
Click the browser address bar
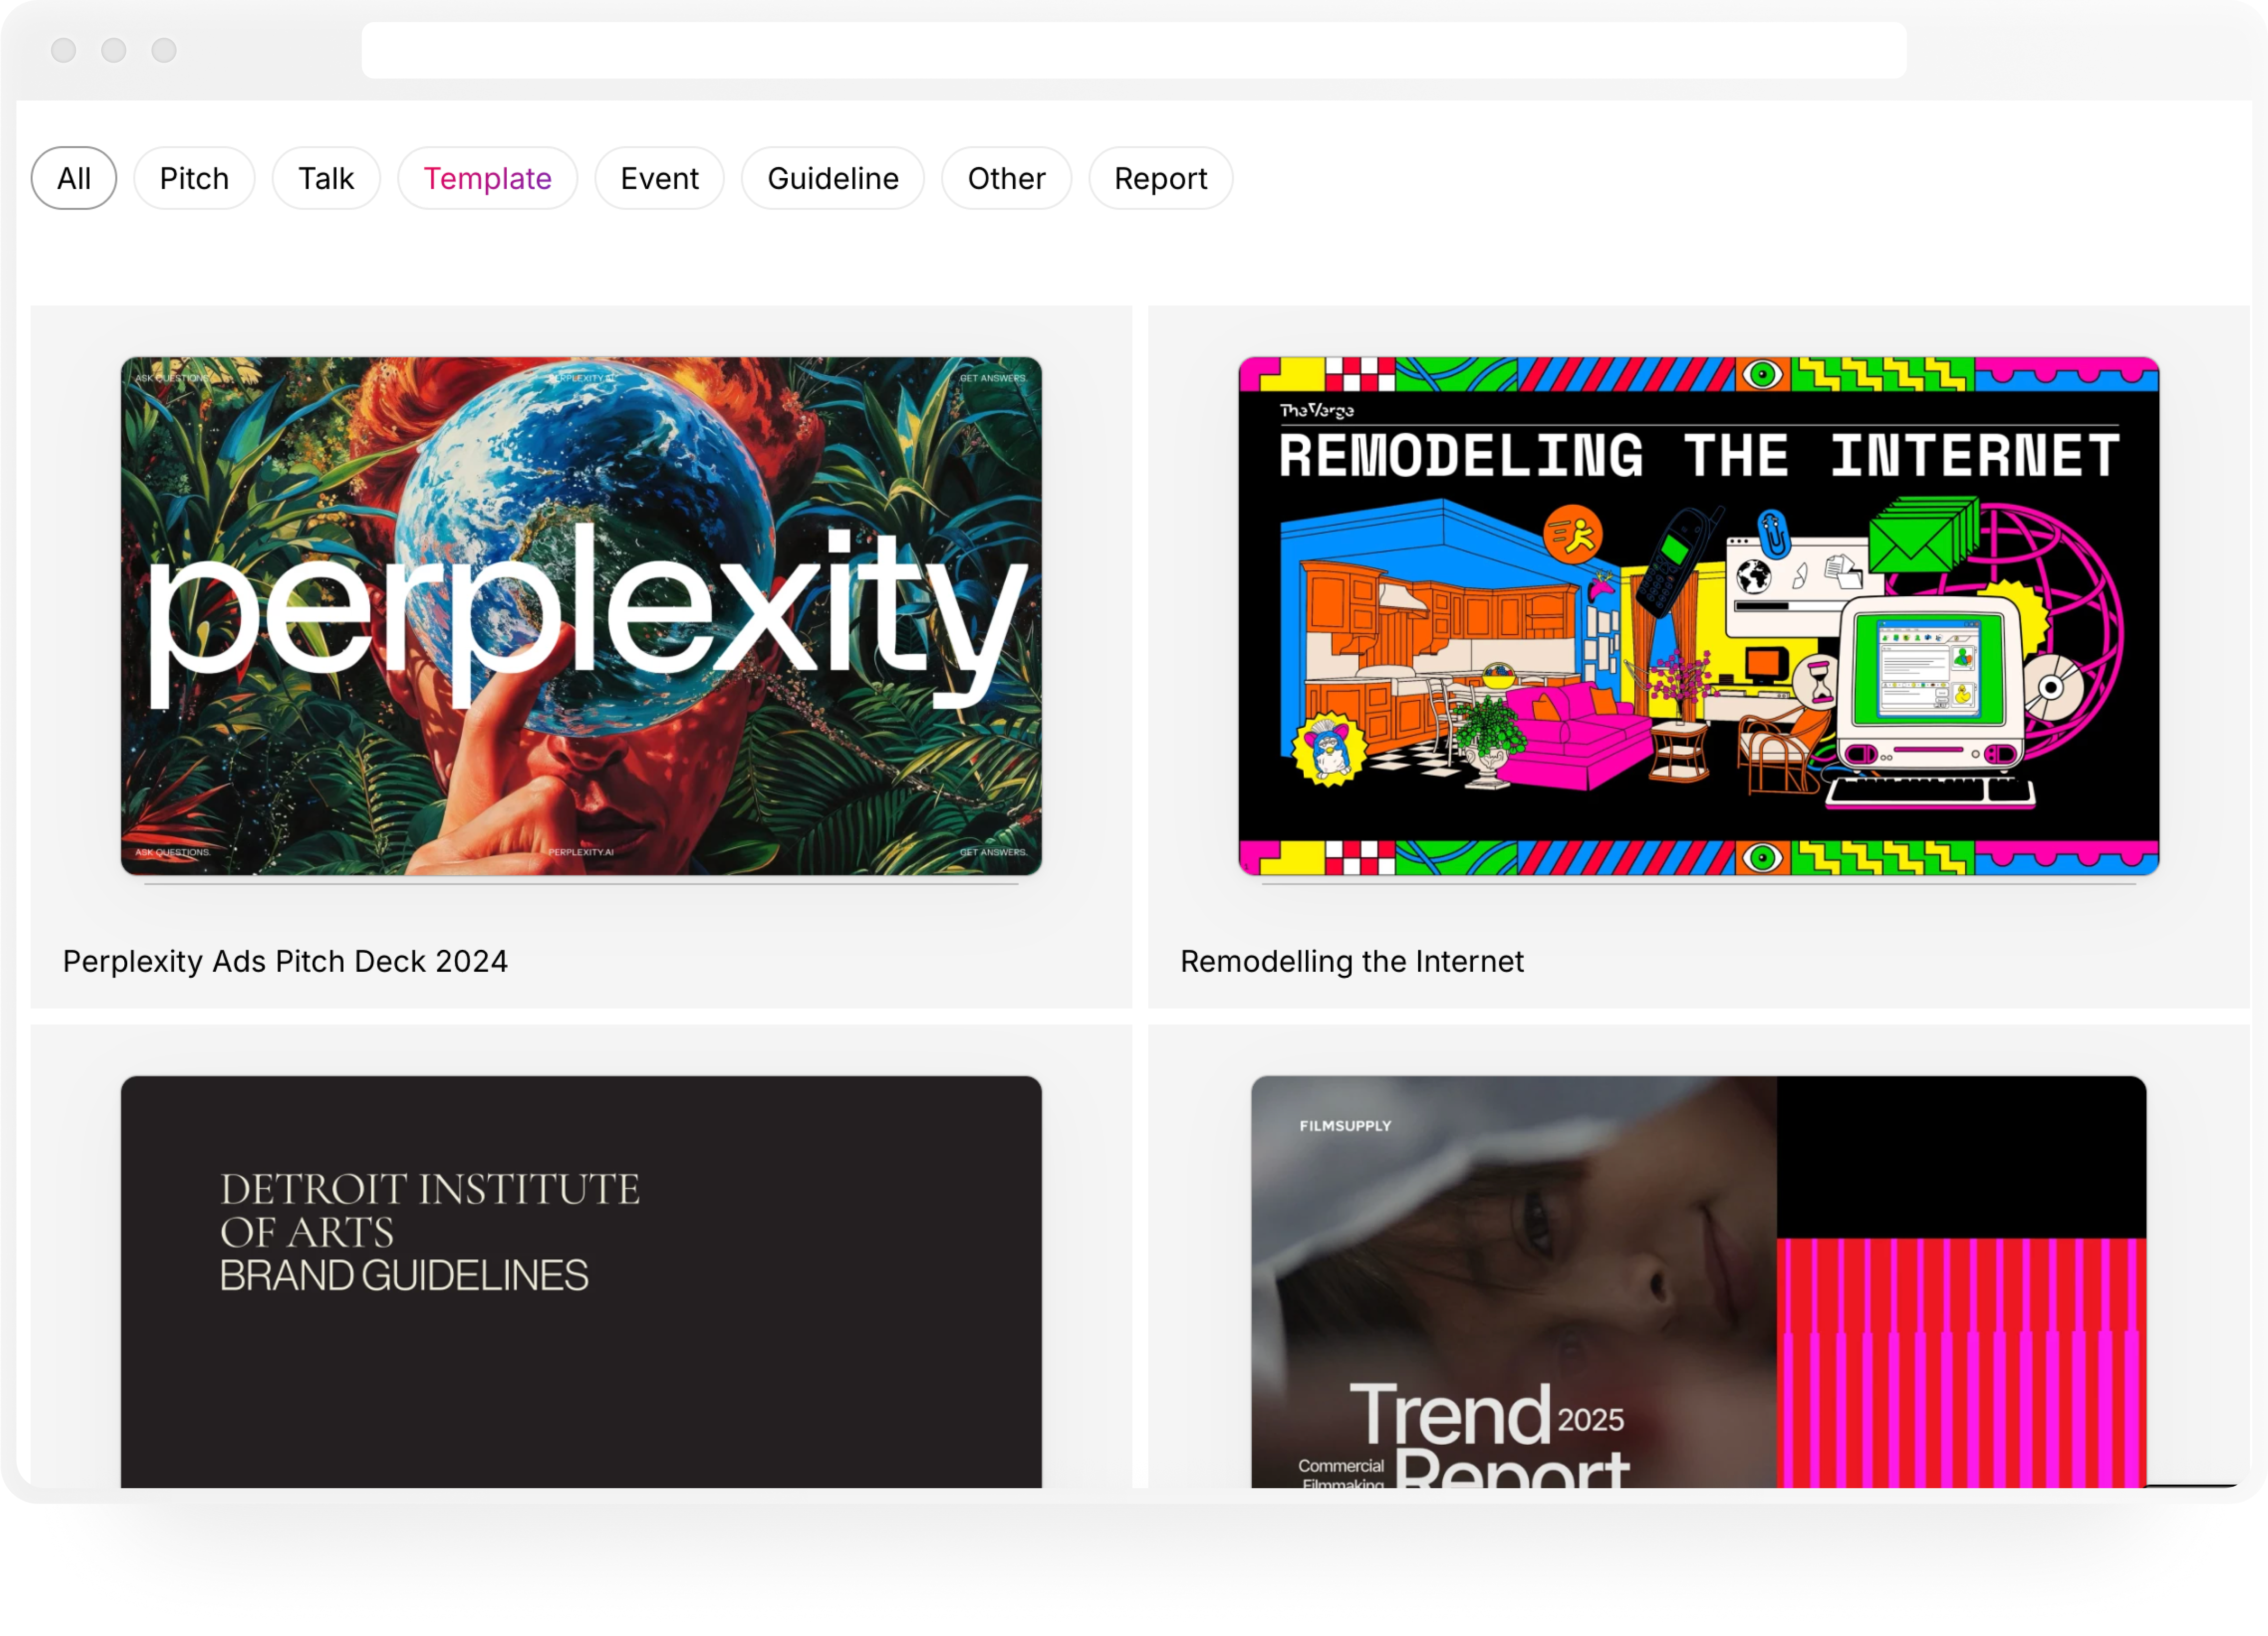1133,50
